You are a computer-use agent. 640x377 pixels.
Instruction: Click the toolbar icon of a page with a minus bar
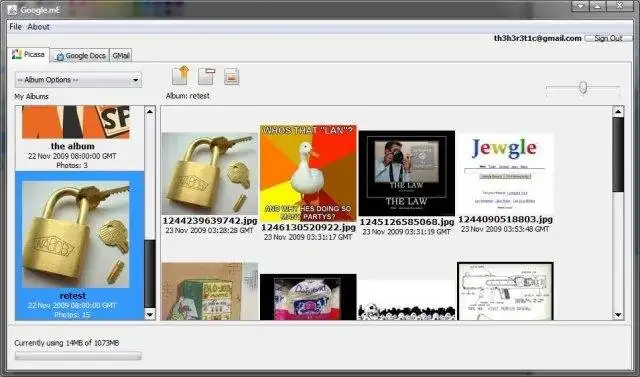tap(206, 76)
